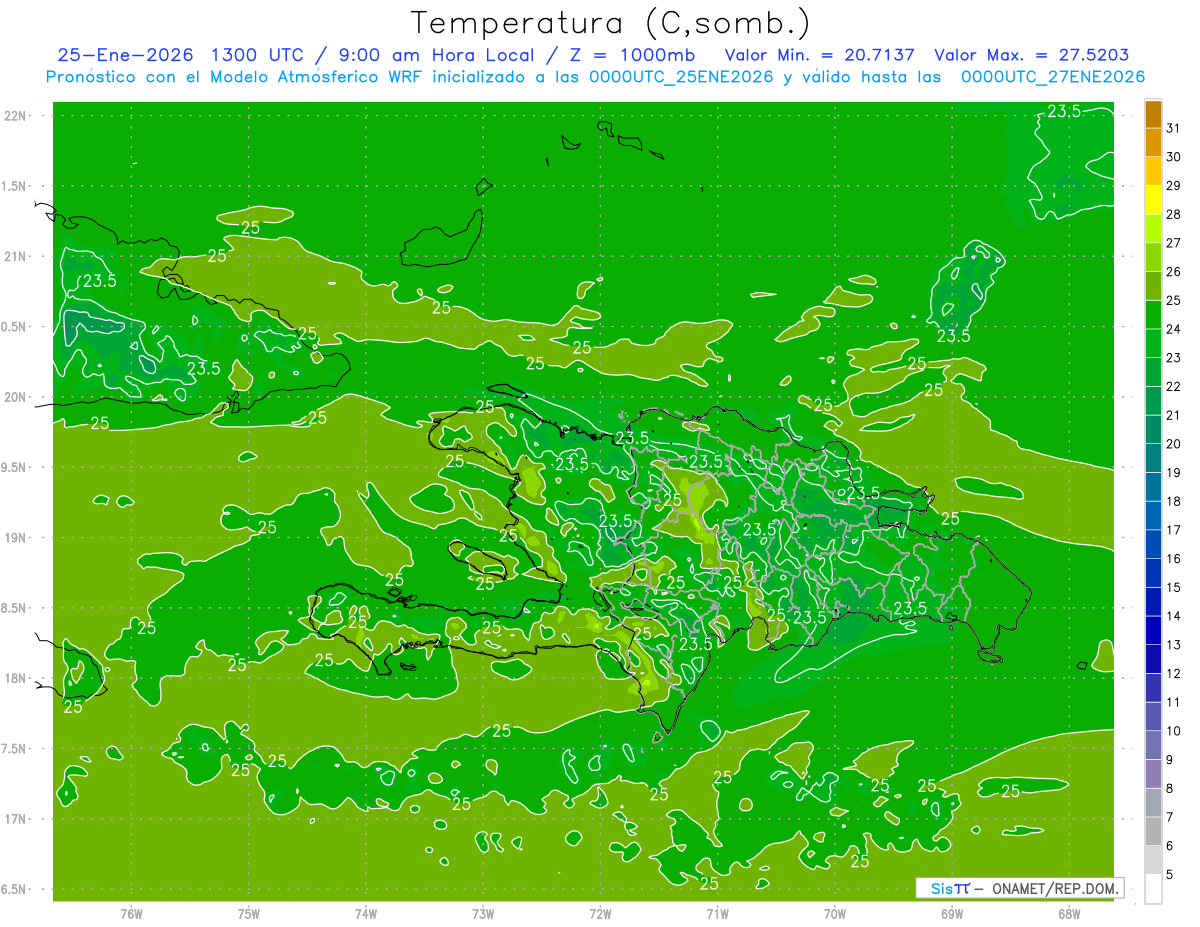Image resolution: width=1200 pixels, height=927 pixels.
Task: Click the legend value "14"
Action: click(1174, 616)
